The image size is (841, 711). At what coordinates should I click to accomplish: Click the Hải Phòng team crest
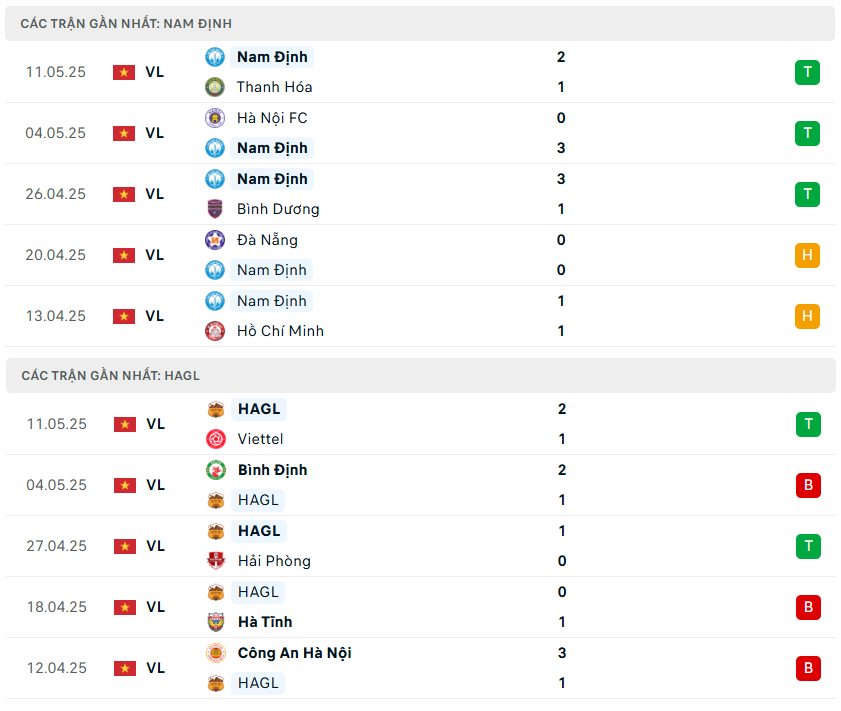pyautogui.click(x=216, y=561)
